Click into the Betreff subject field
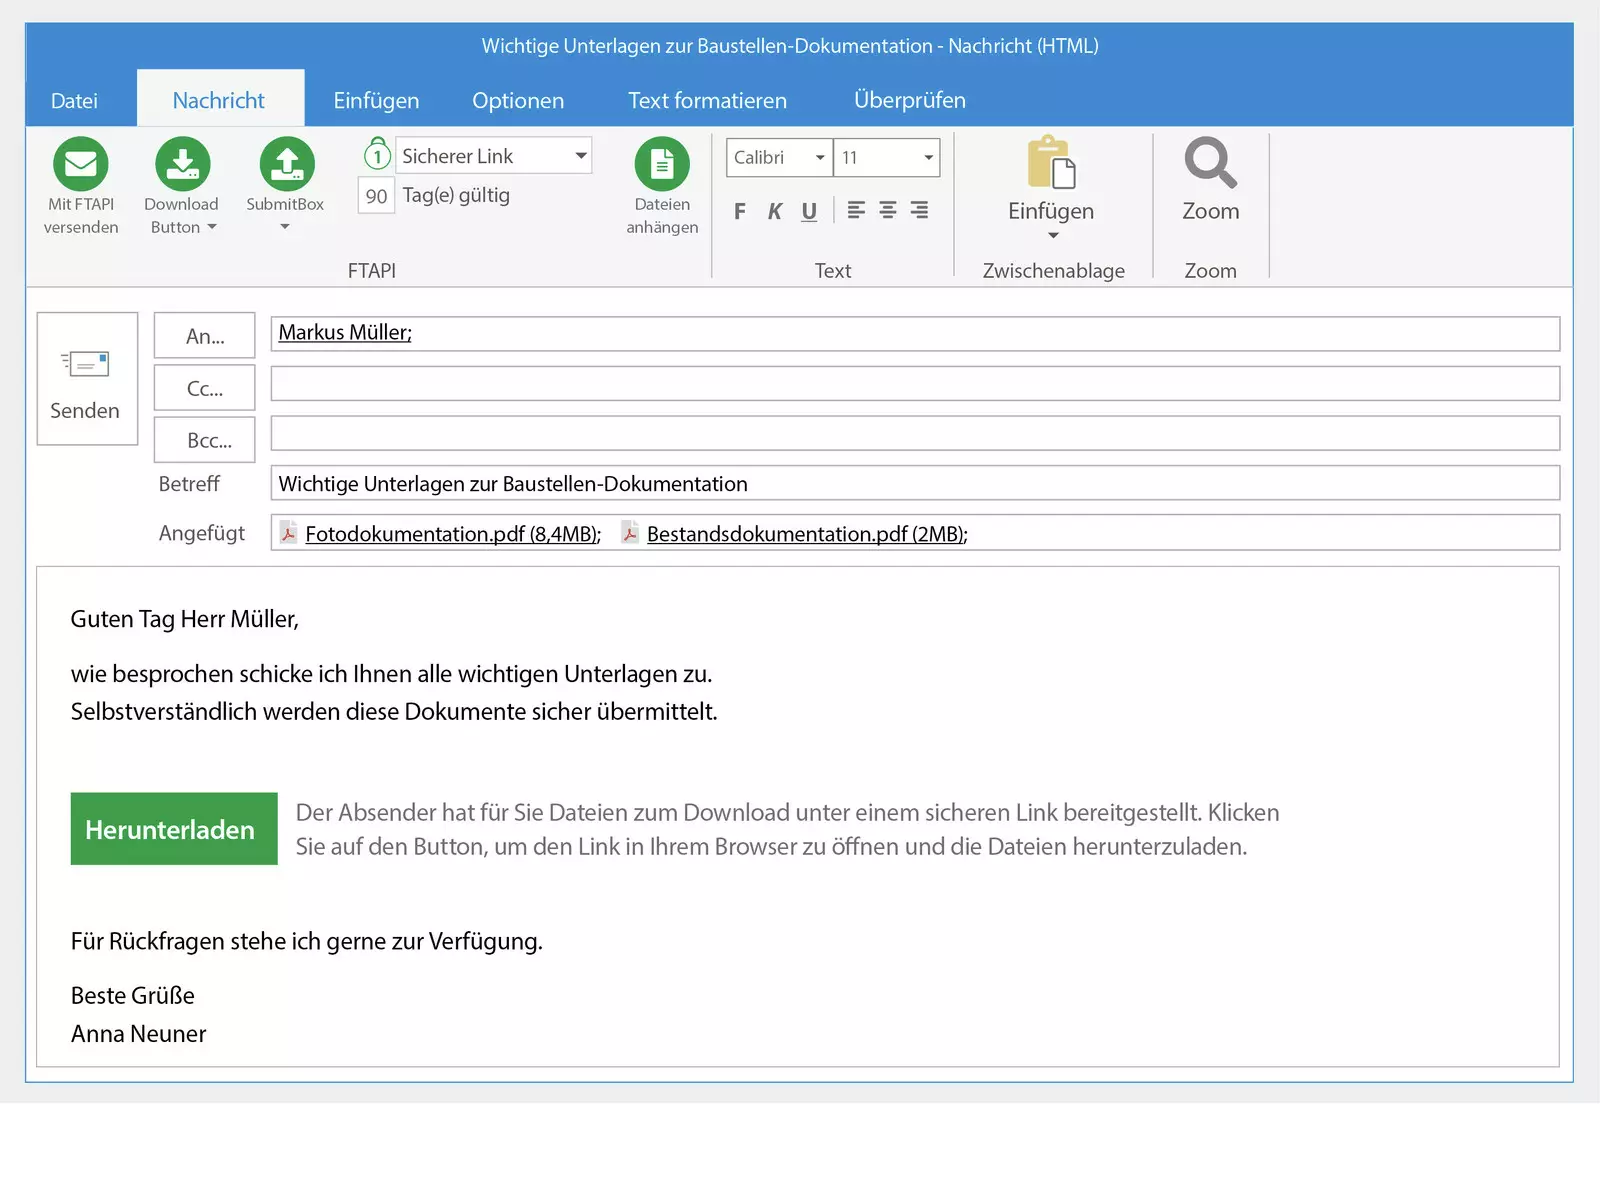Screen dimensions: 1600x1177 tap(914, 484)
